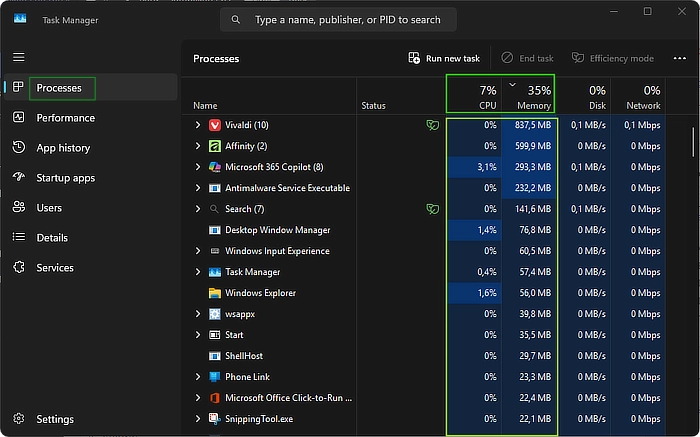Click the Microsoft Office Click-to-Run icon
700x437 pixels.
coord(215,398)
